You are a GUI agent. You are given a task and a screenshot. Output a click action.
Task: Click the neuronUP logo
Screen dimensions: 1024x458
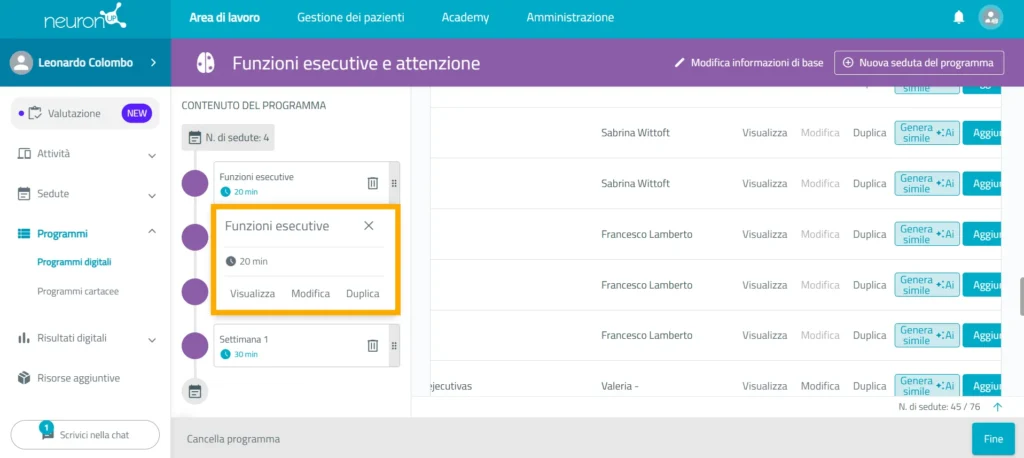[x=85, y=19]
